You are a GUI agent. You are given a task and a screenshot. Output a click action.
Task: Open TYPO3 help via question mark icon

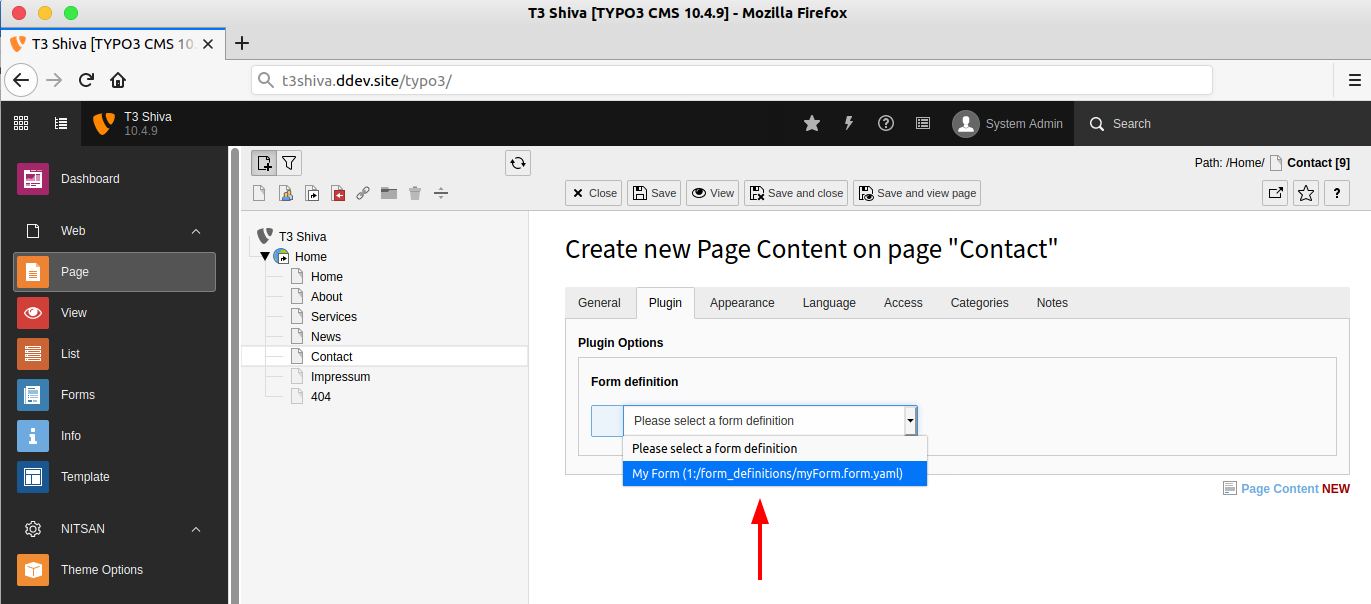coord(885,123)
